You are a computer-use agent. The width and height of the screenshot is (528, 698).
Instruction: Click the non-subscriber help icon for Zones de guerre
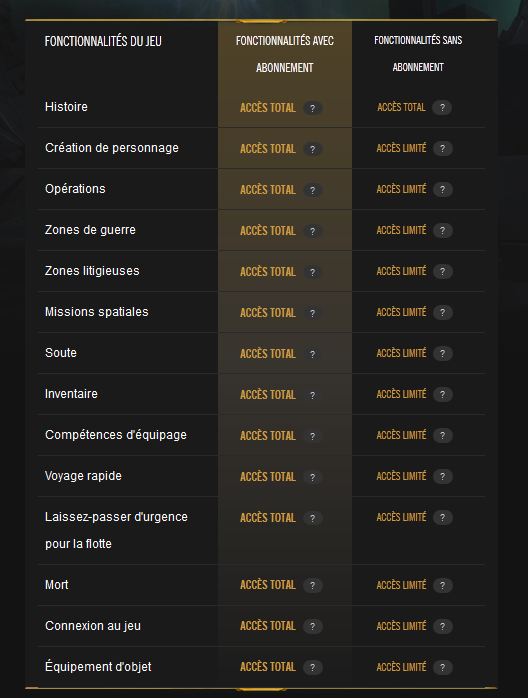[x=443, y=231]
